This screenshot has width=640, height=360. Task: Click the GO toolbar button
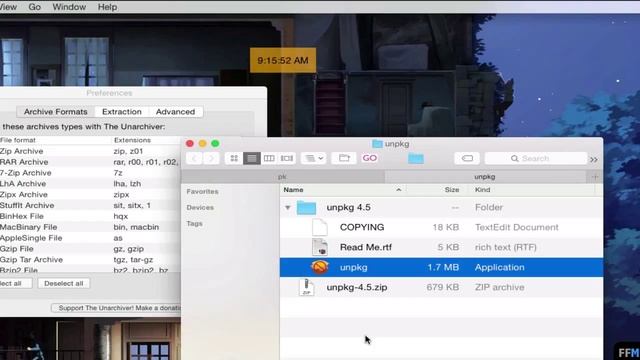[x=369, y=158]
